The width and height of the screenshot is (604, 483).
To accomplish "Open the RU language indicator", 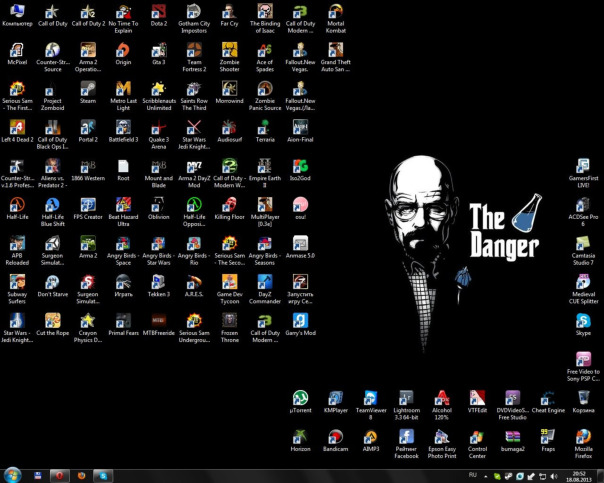I will tap(473, 475).
